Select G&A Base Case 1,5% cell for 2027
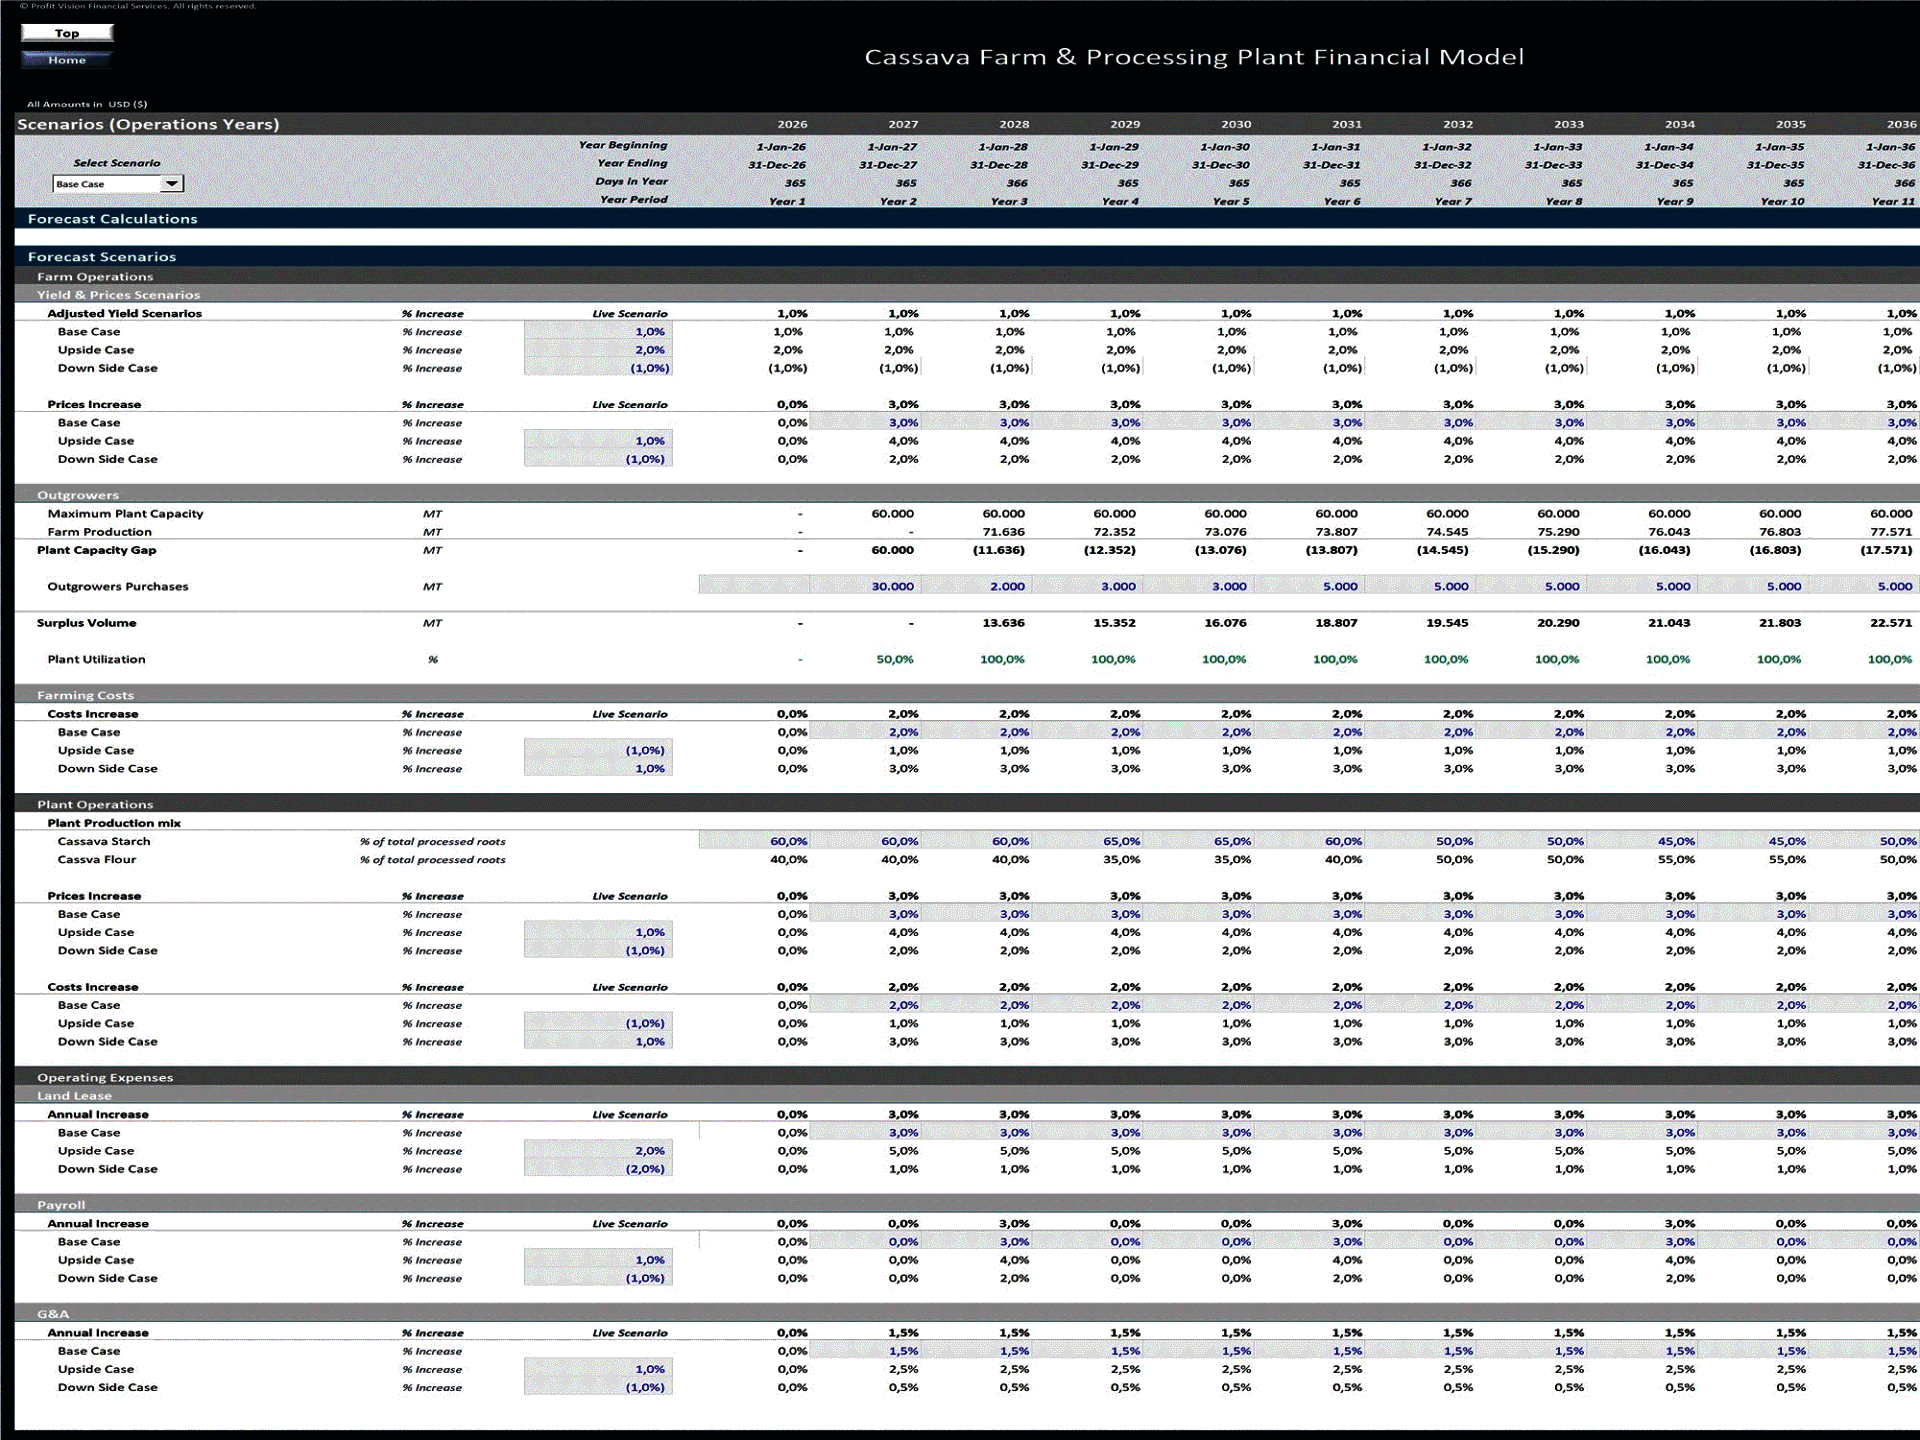The width and height of the screenshot is (1920, 1440). [x=865, y=1351]
